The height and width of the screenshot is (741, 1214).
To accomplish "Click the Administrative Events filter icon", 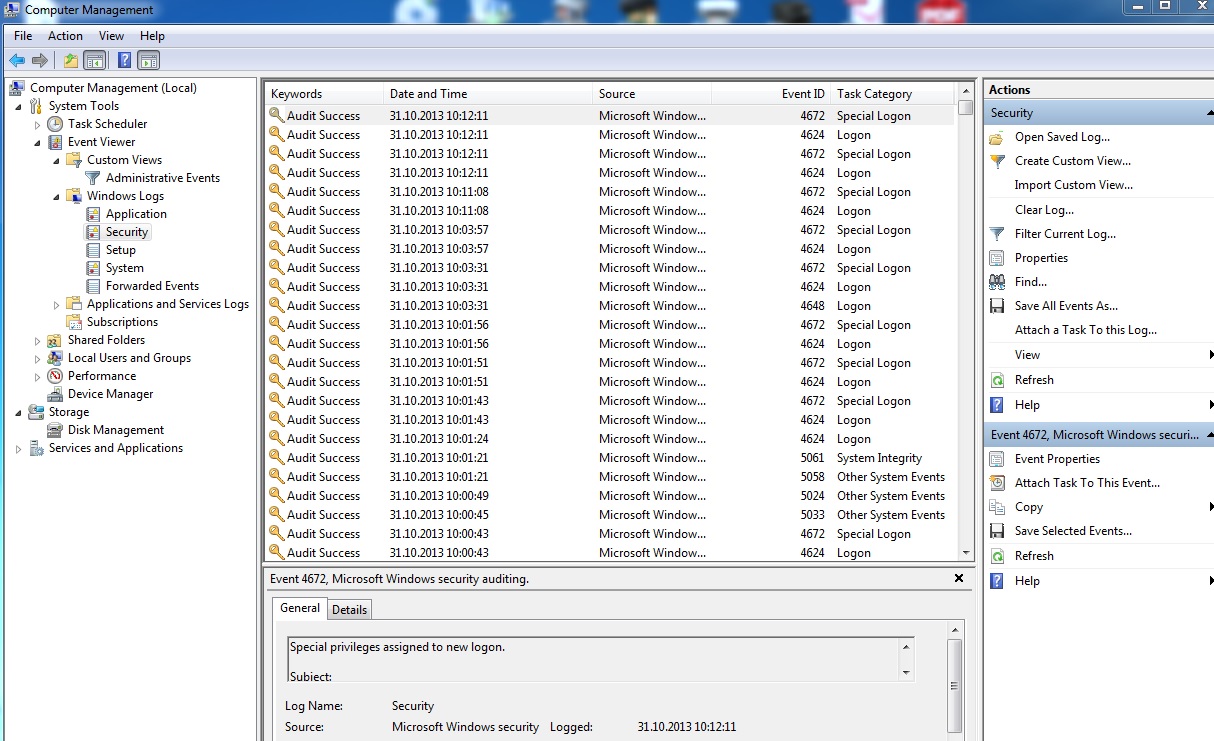I will click(x=94, y=178).
